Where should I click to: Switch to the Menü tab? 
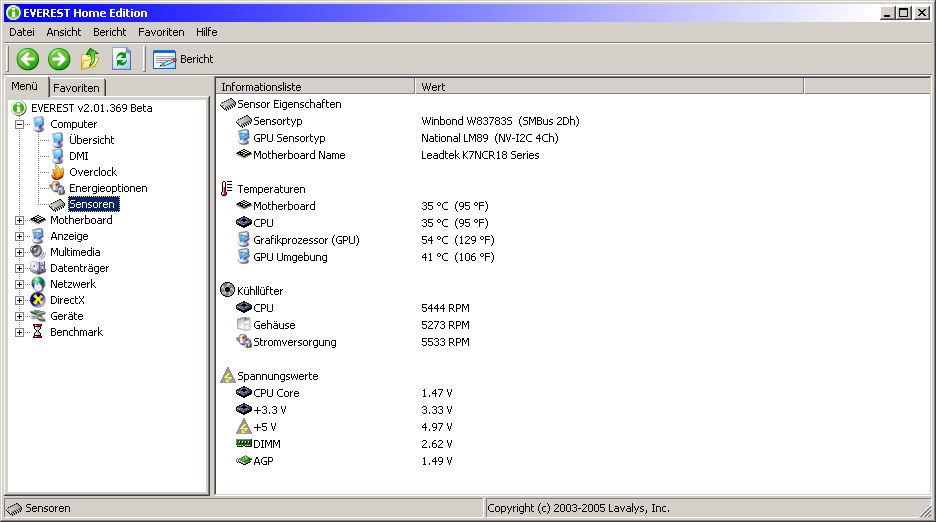24,87
